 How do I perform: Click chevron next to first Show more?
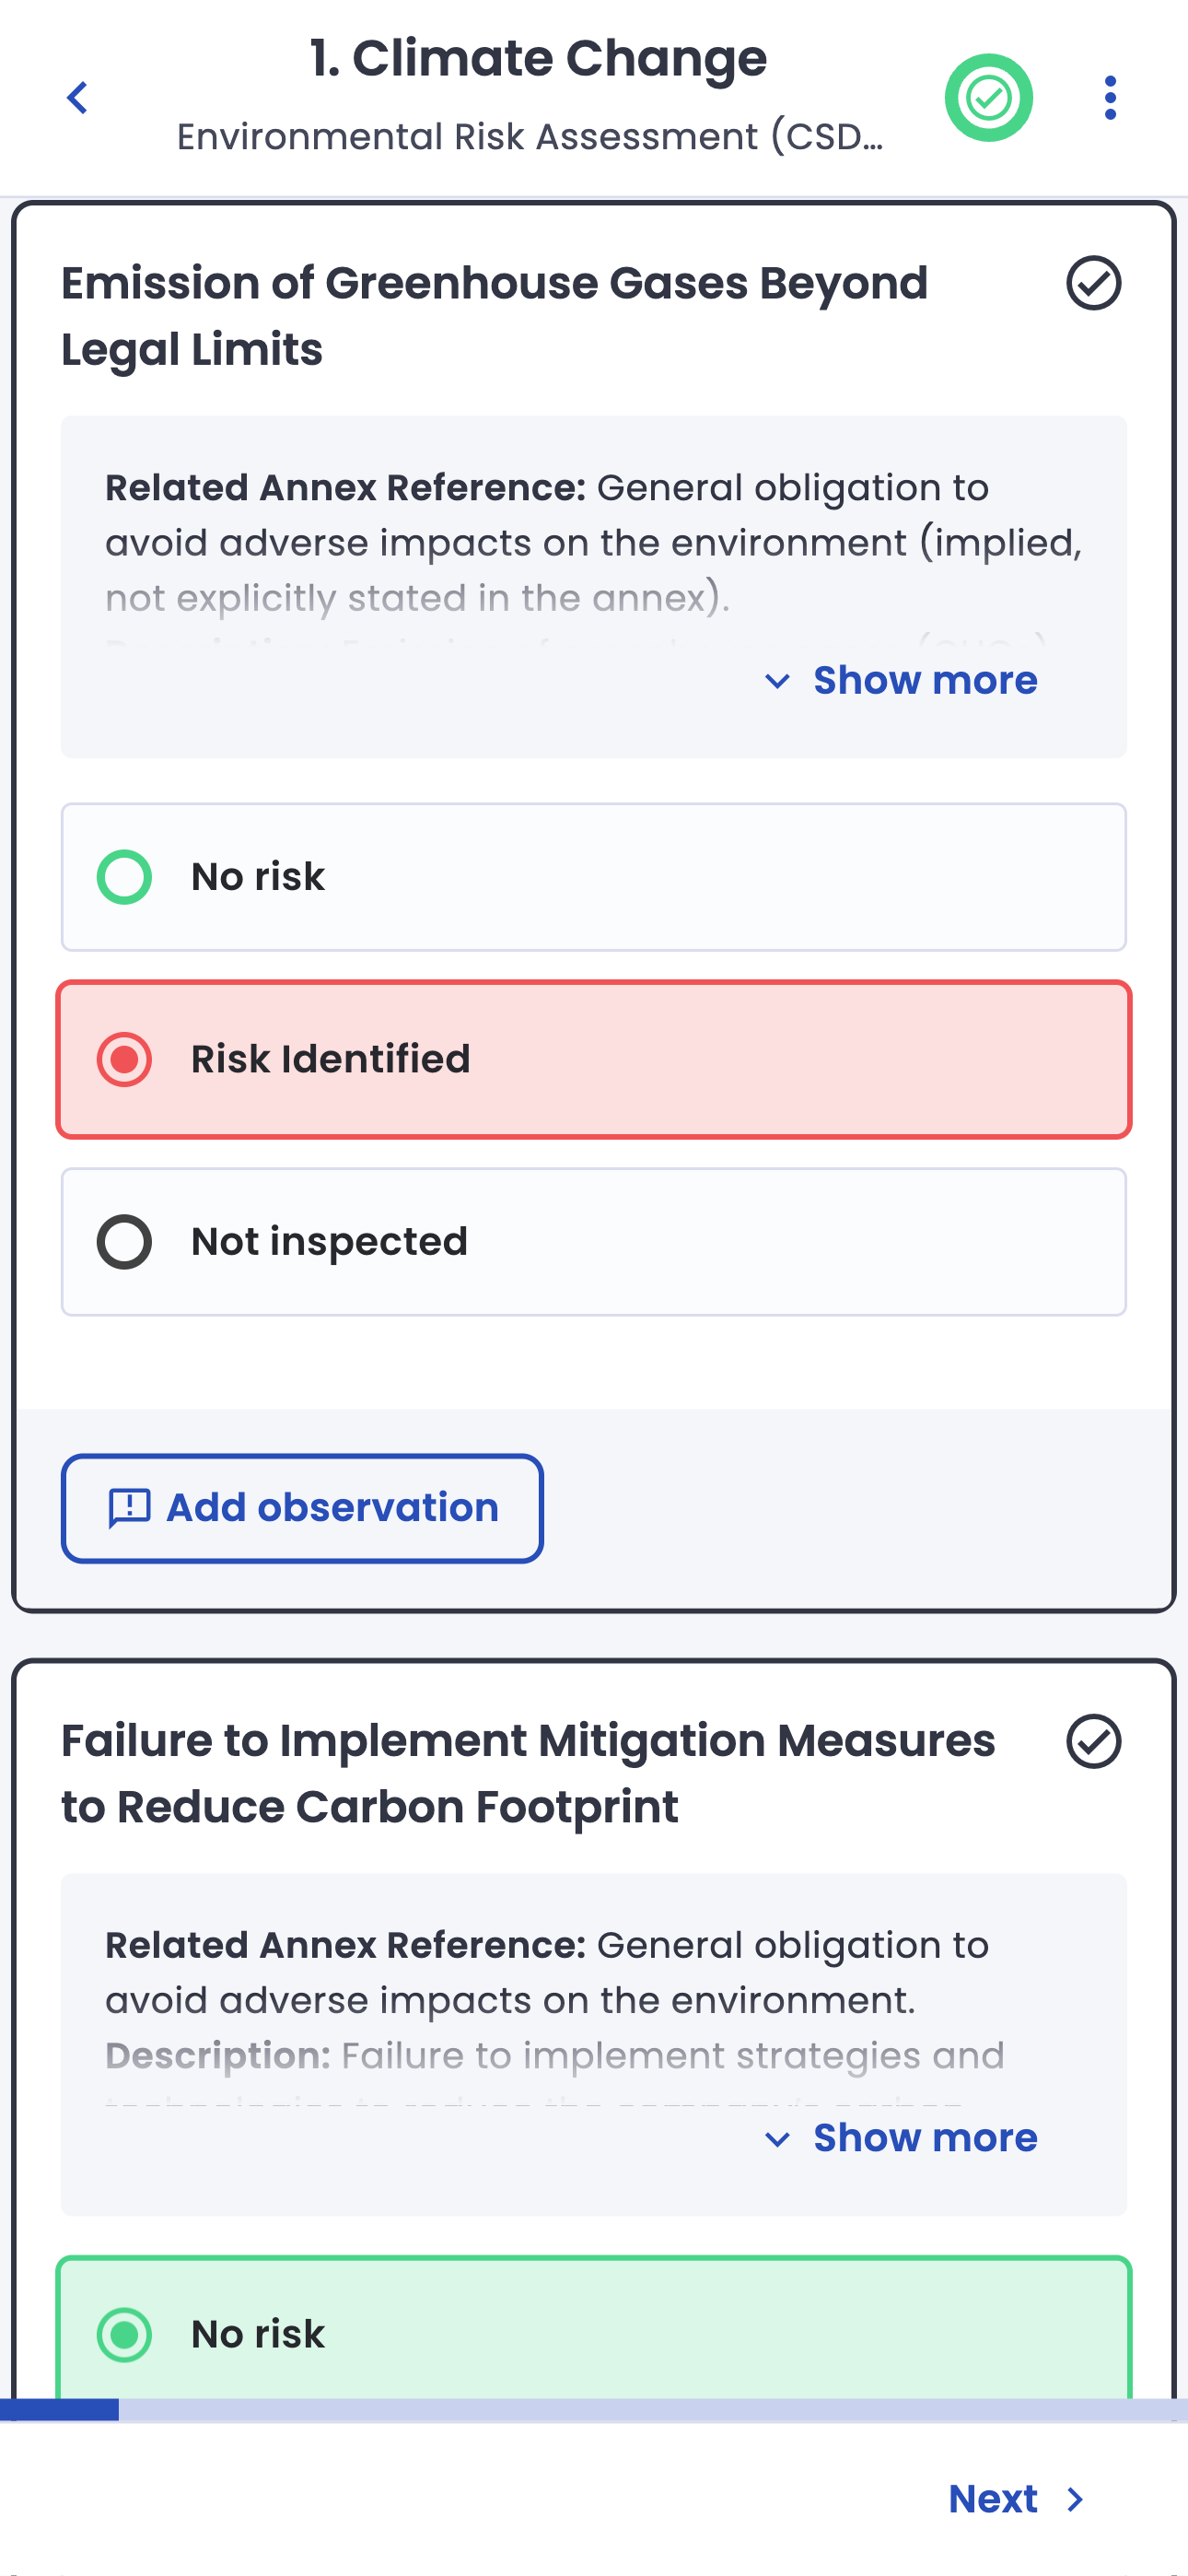coord(777,681)
